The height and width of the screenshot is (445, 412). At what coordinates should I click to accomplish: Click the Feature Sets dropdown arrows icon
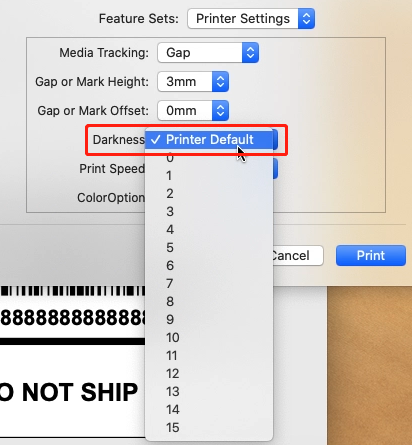coord(306,19)
